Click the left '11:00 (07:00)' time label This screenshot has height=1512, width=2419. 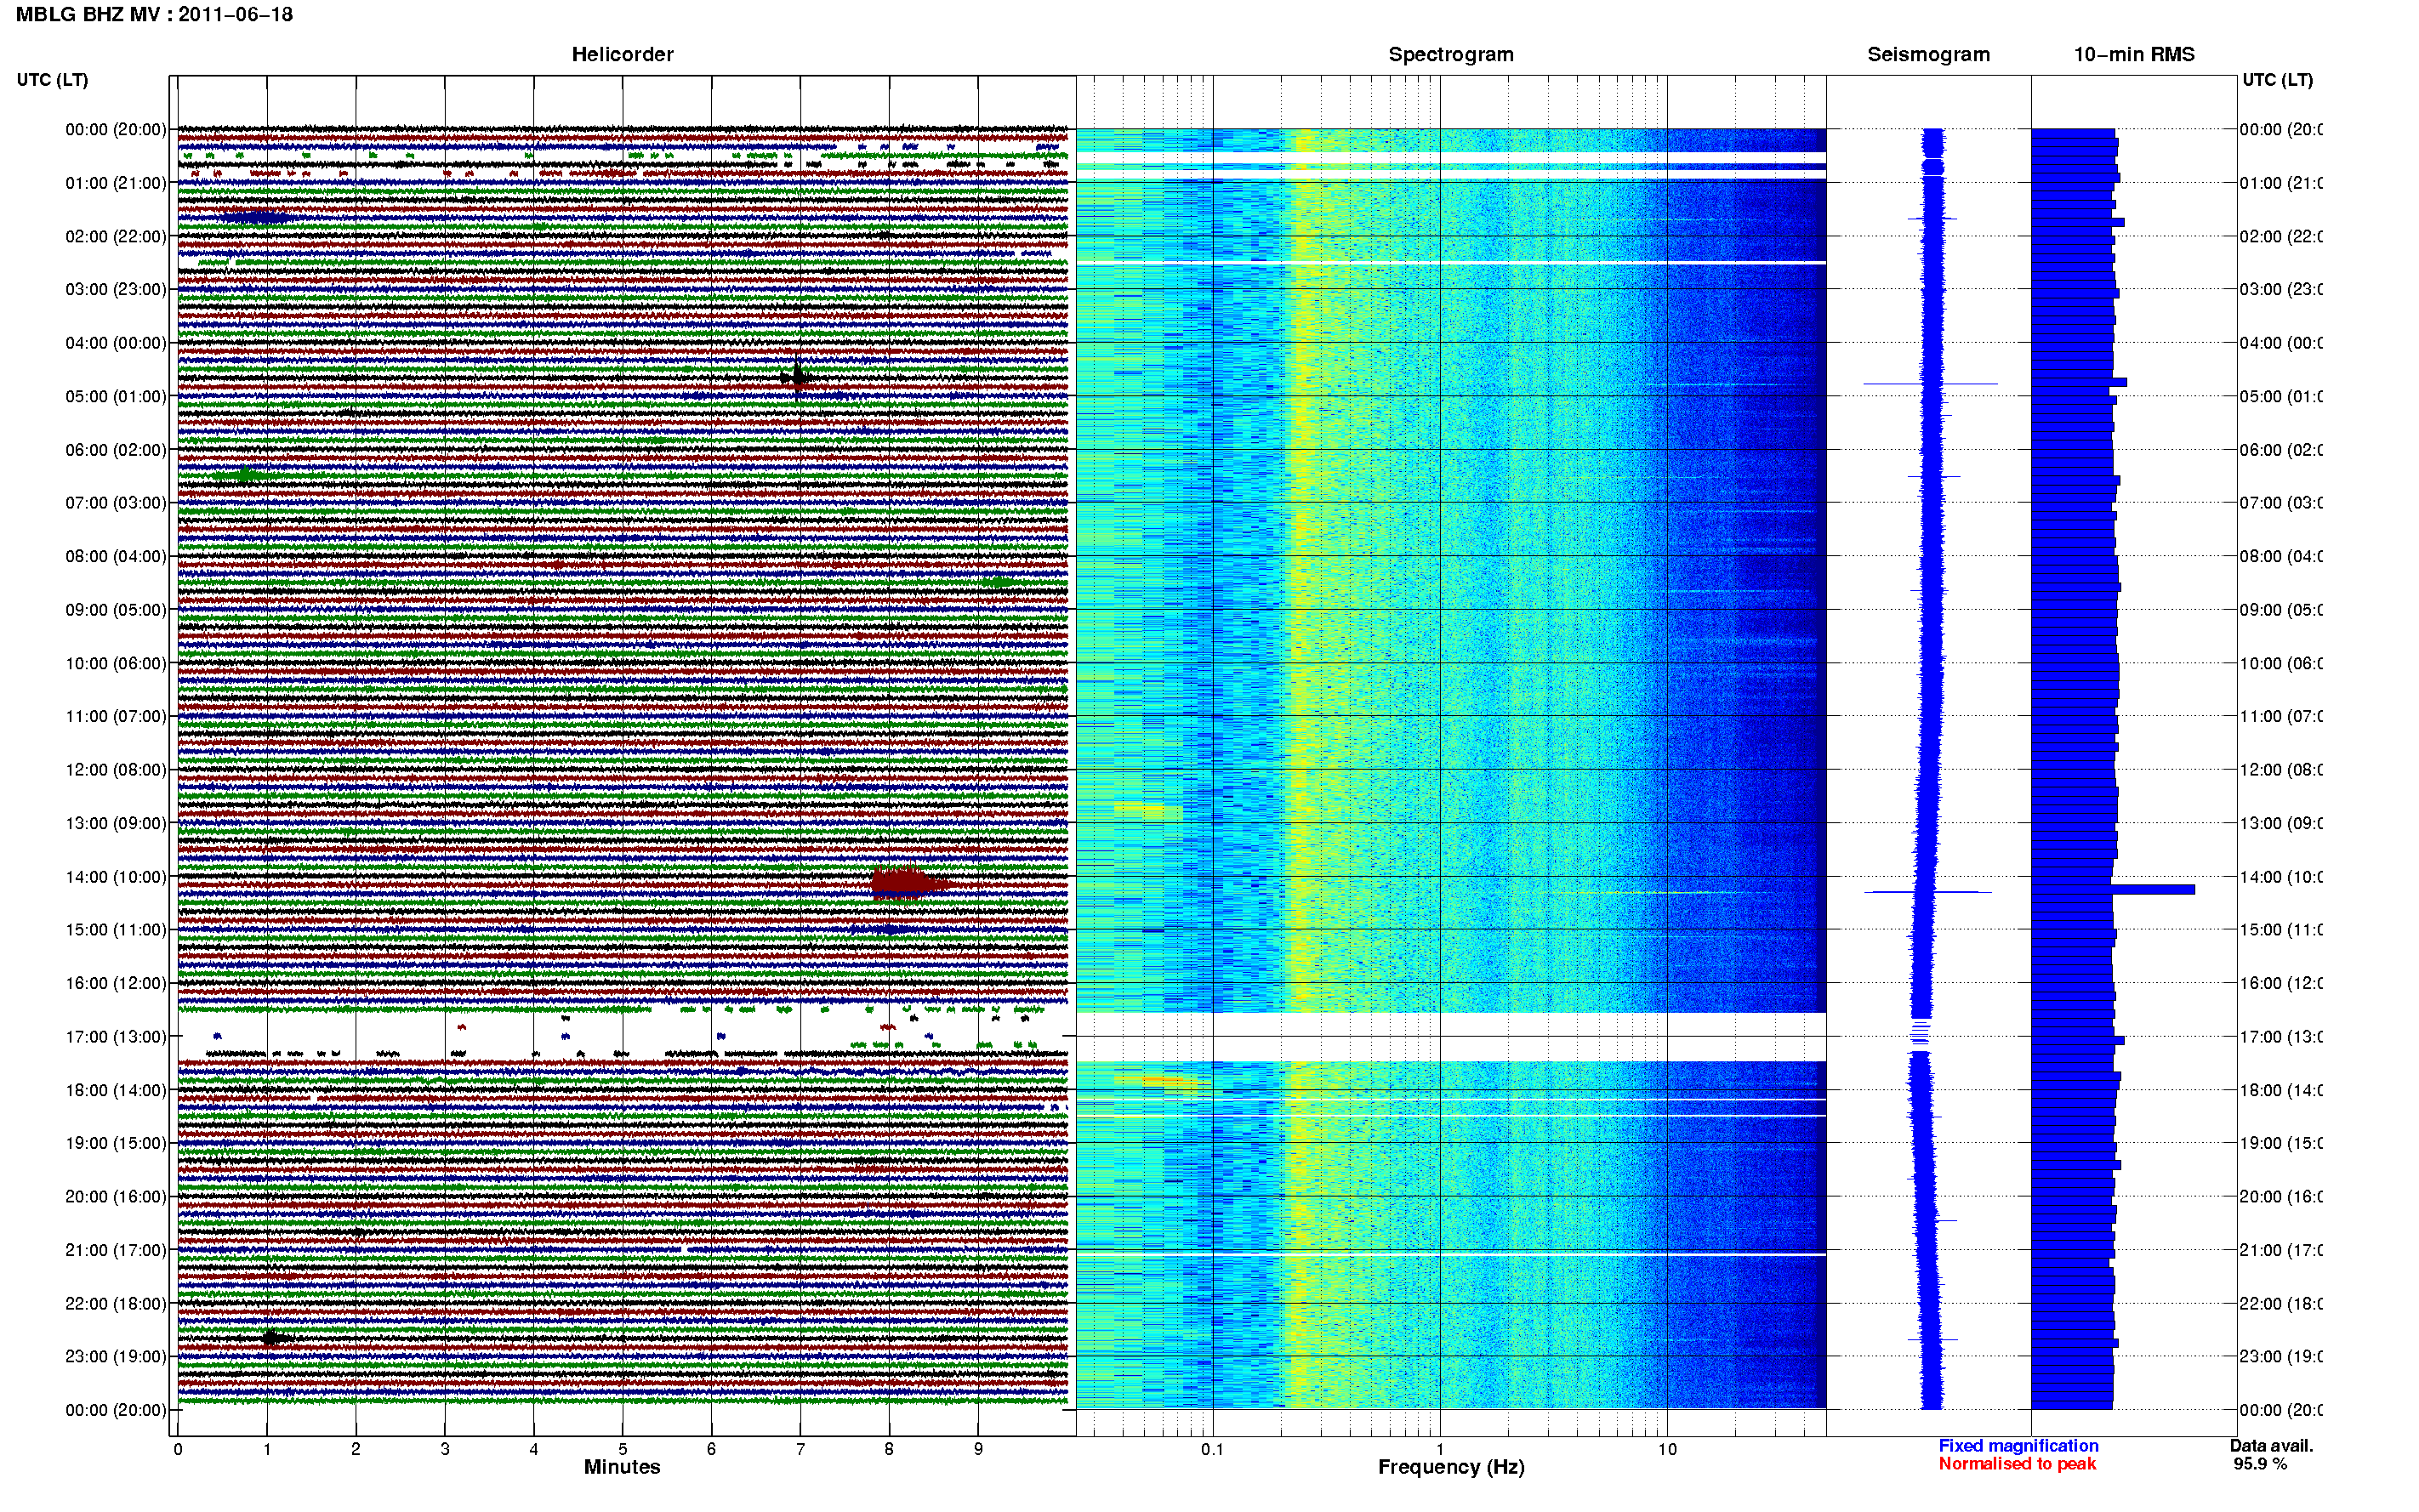click(116, 716)
